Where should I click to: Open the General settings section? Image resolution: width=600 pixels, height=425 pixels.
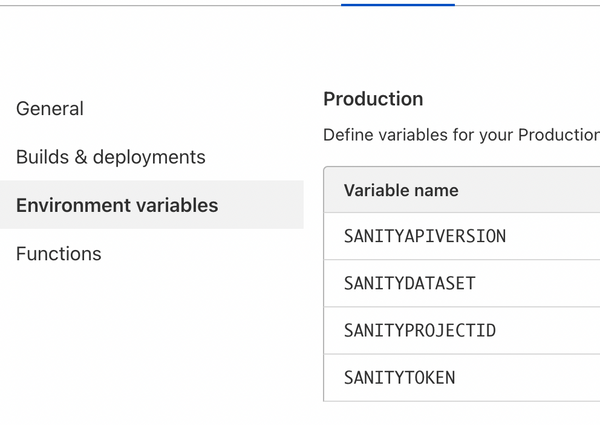(x=50, y=108)
